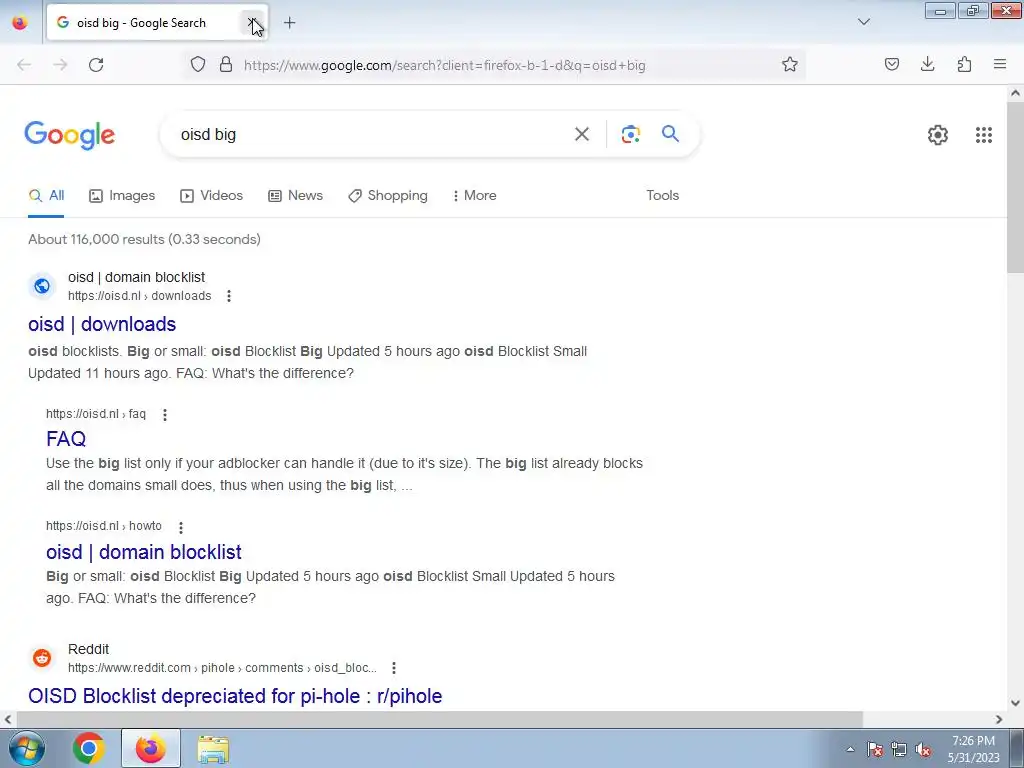Expand the More search filters menu
The height and width of the screenshot is (768, 1024).
[x=475, y=195]
